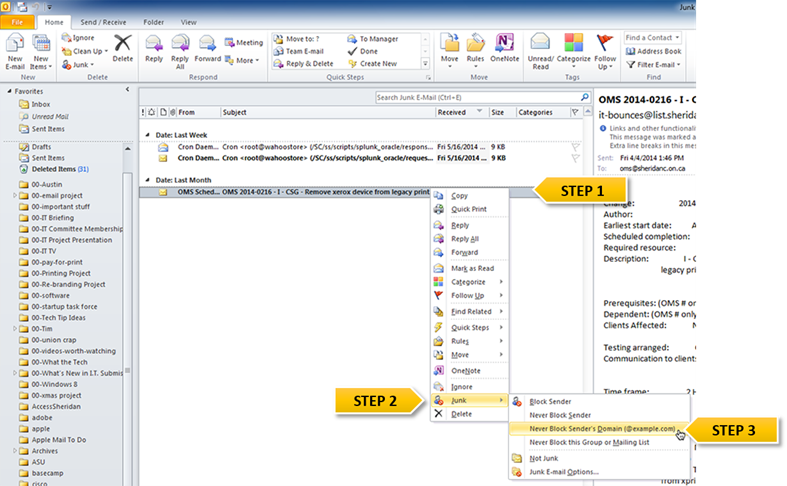The width and height of the screenshot is (787, 486).
Task: Open the Clean Up dropdown
Action: 84,51
